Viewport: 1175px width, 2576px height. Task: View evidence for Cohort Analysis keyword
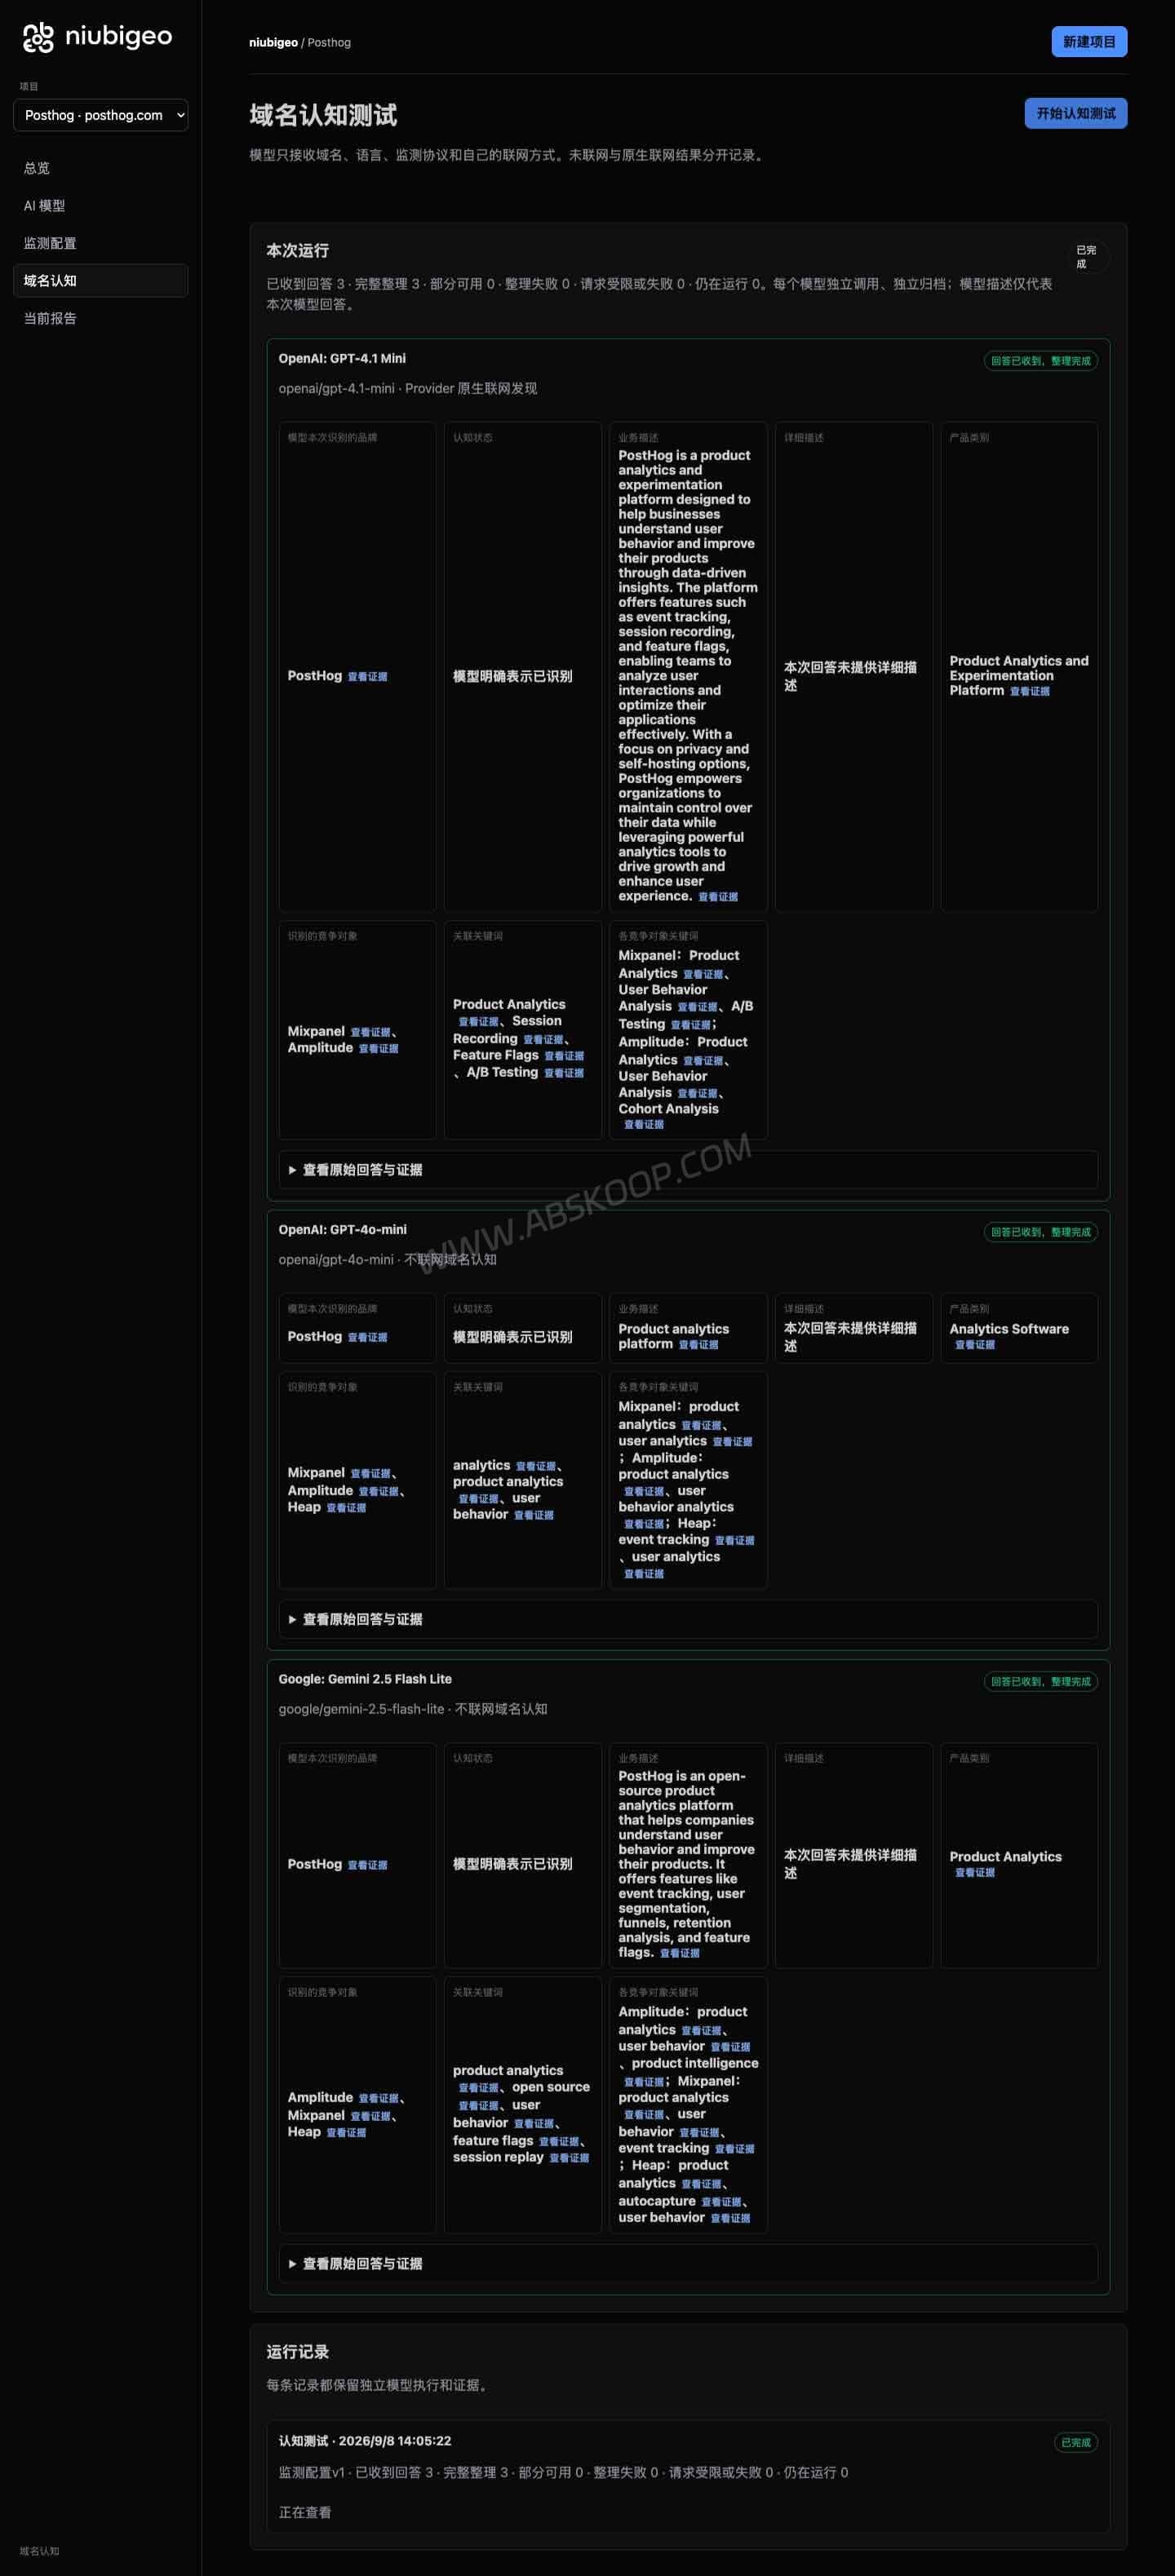(644, 1125)
